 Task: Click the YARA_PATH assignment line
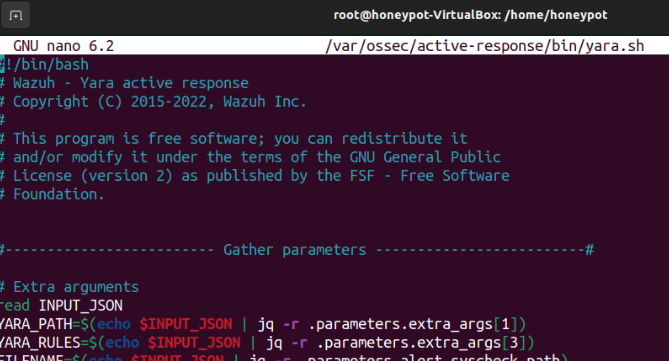coord(263,324)
